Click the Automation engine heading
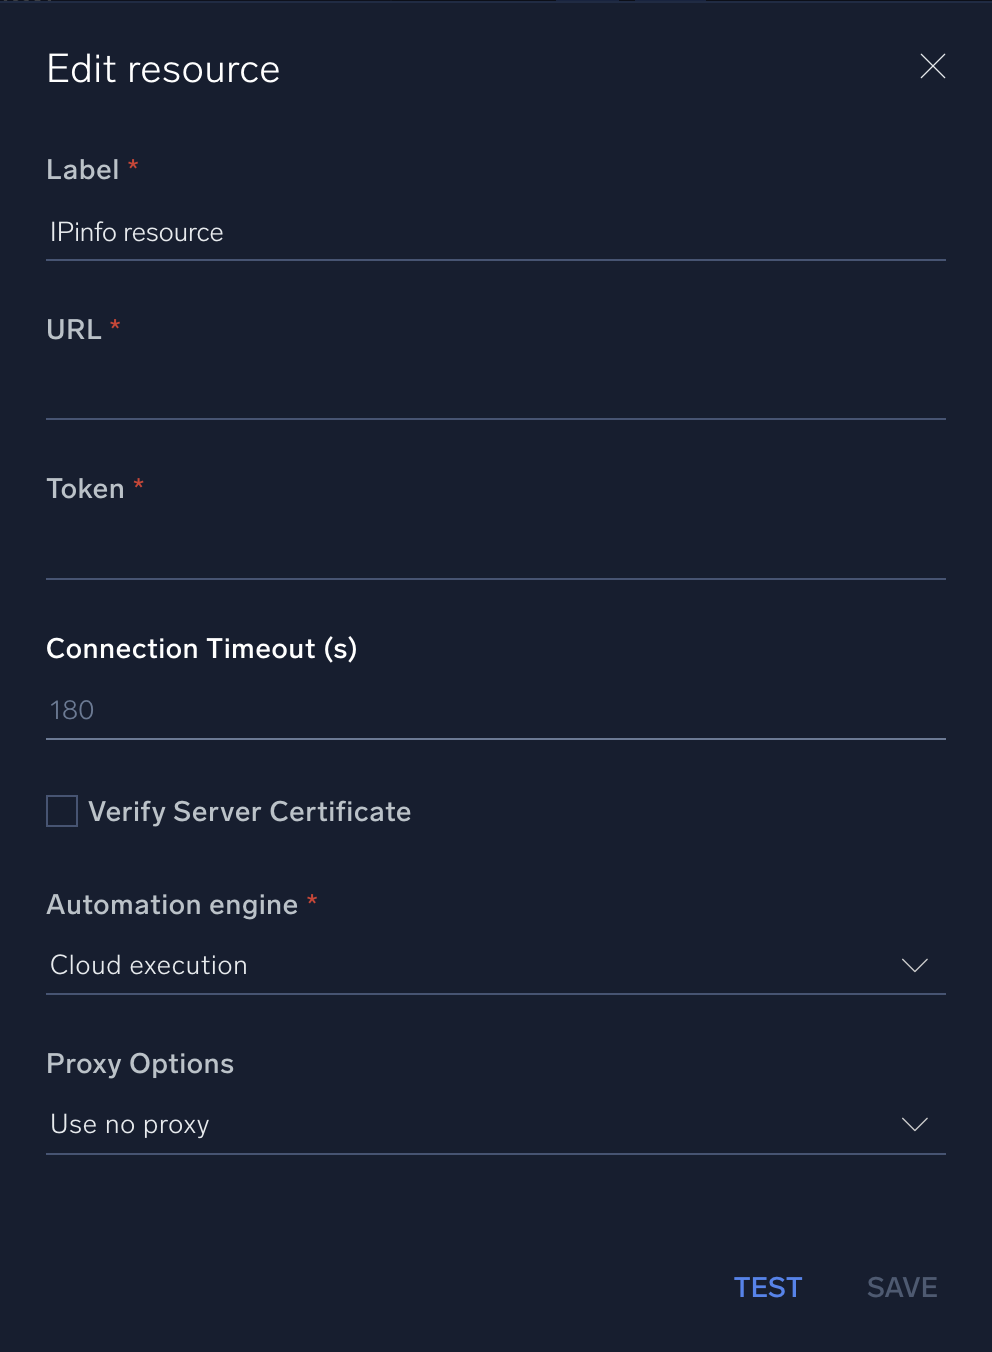This screenshot has height=1352, width=992. 172,905
